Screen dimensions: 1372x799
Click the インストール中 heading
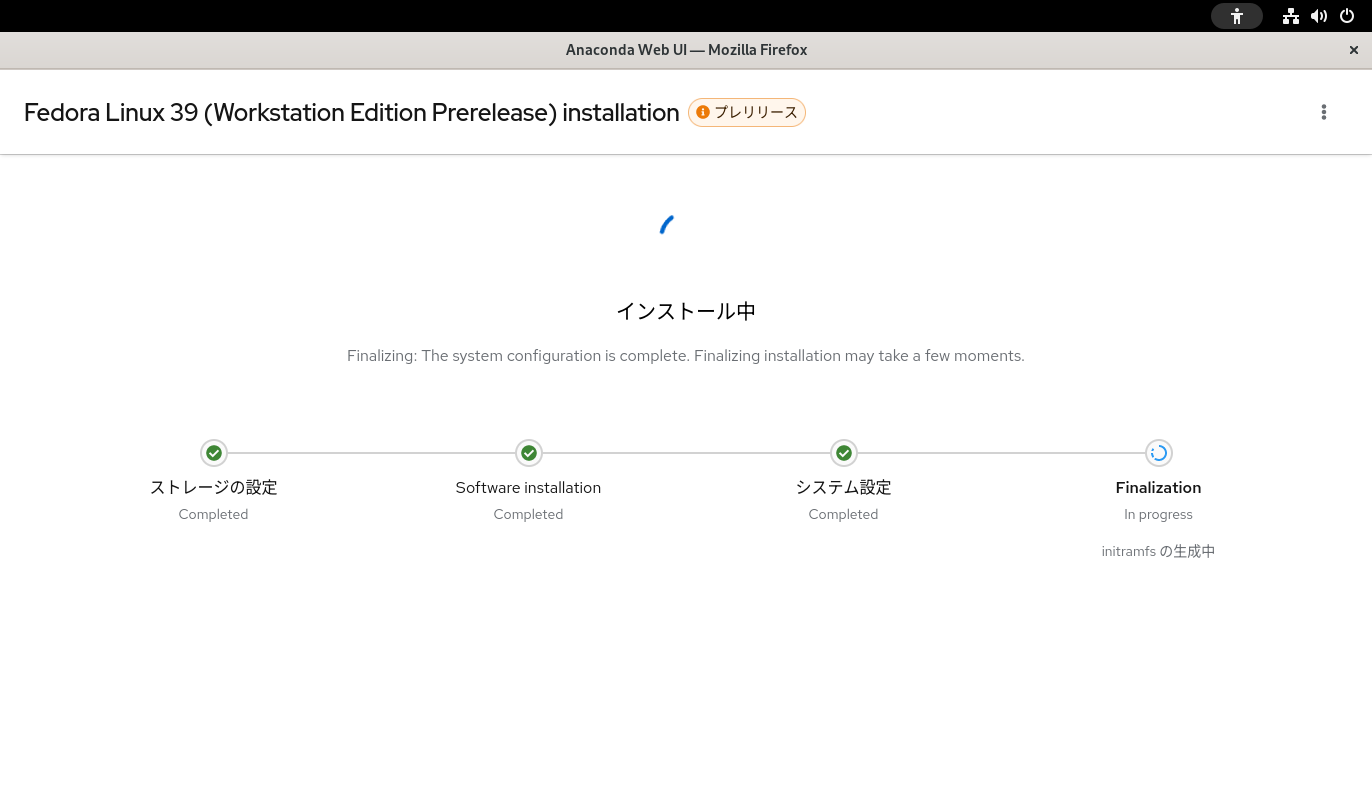pos(686,311)
